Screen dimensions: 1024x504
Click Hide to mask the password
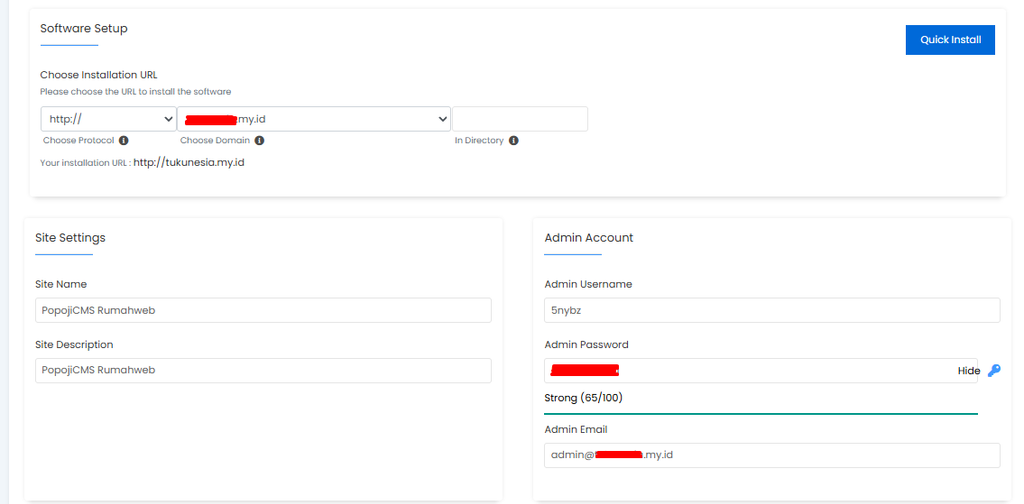(968, 371)
